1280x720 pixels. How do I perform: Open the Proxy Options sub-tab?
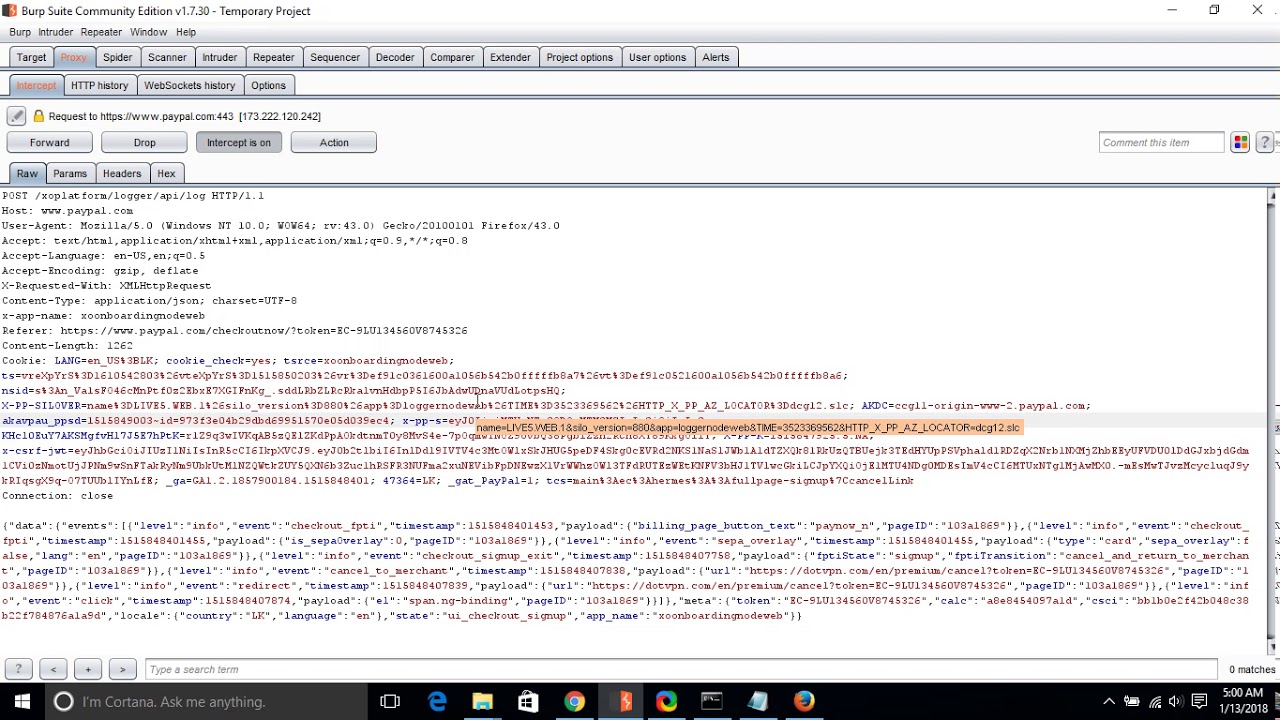pyautogui.click(x=268, y=85)
